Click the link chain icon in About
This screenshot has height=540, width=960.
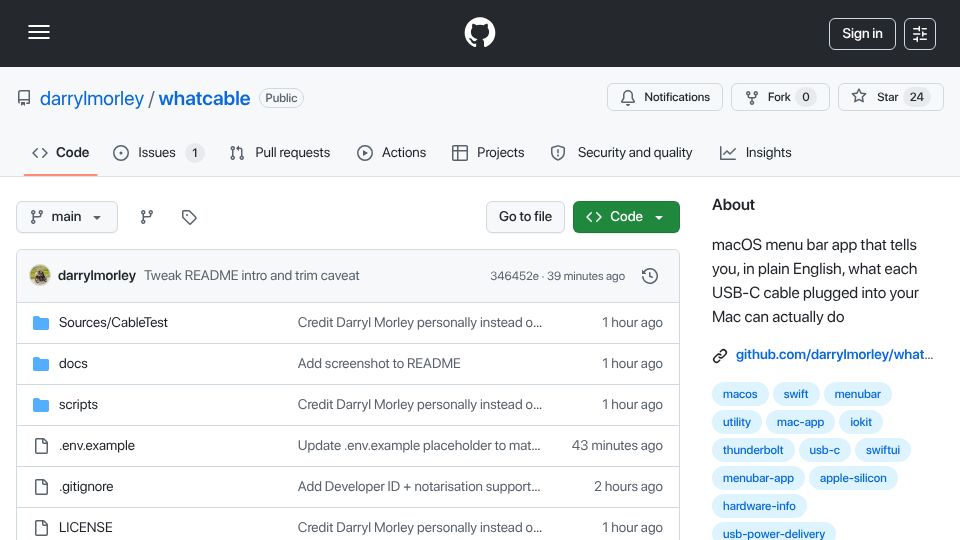[x=720, y=355]
